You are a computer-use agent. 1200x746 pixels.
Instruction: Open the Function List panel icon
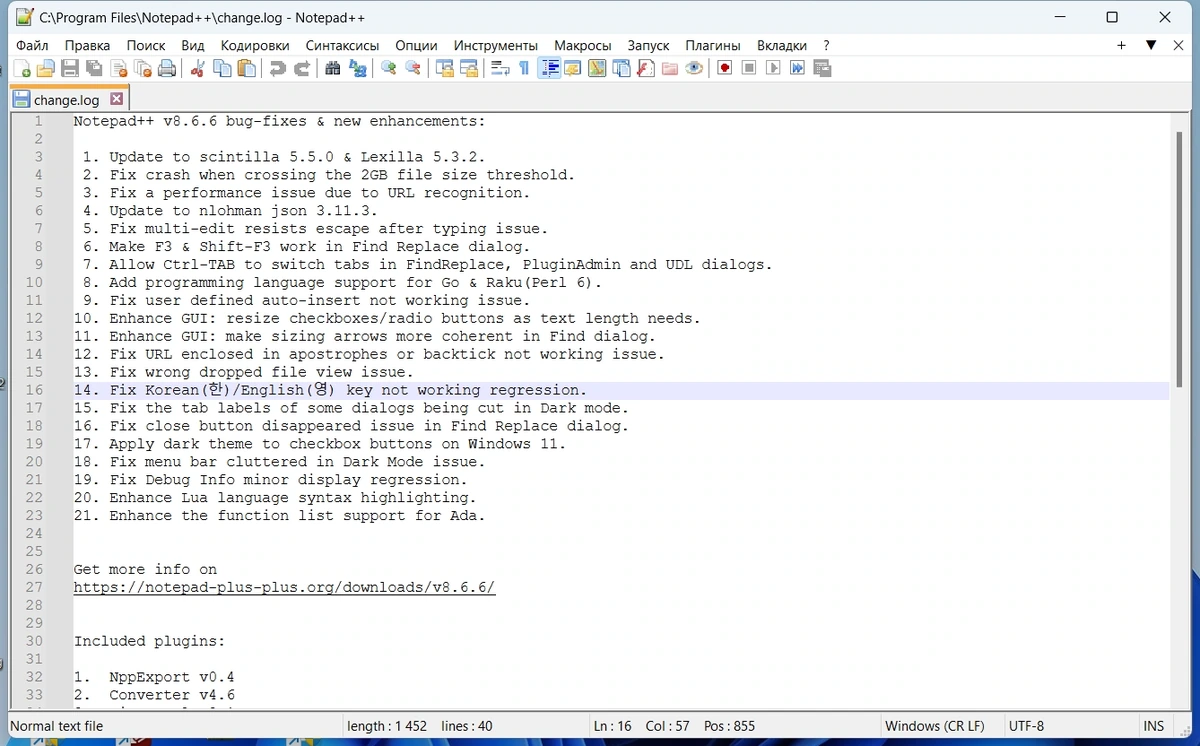(645, 68)
